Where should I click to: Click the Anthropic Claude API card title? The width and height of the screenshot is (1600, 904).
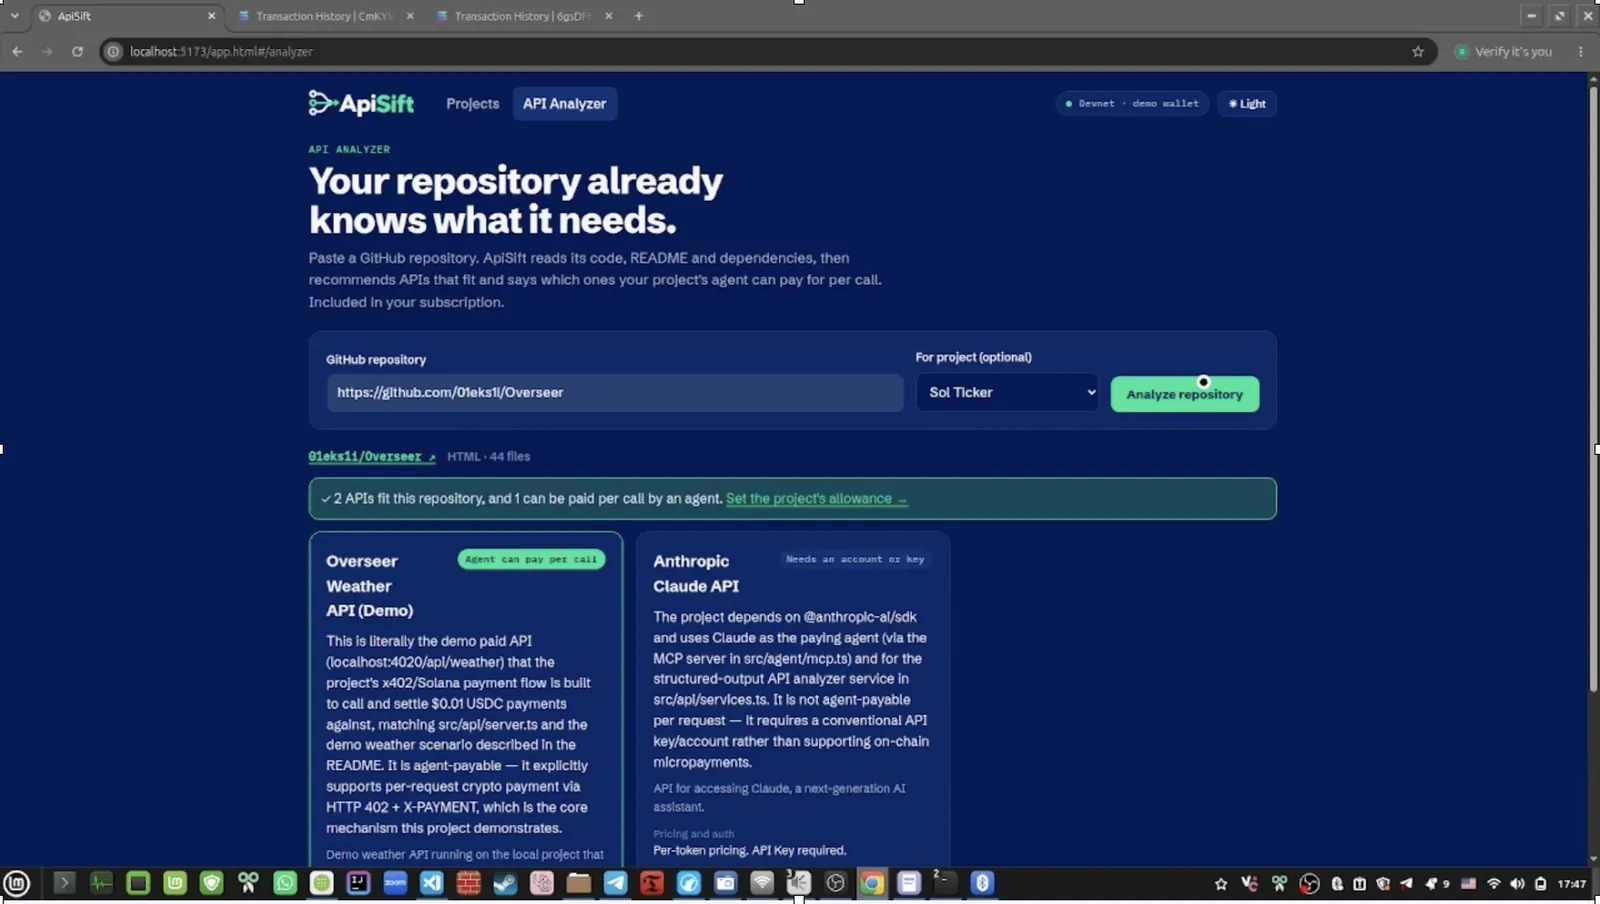tap(696, 574)
